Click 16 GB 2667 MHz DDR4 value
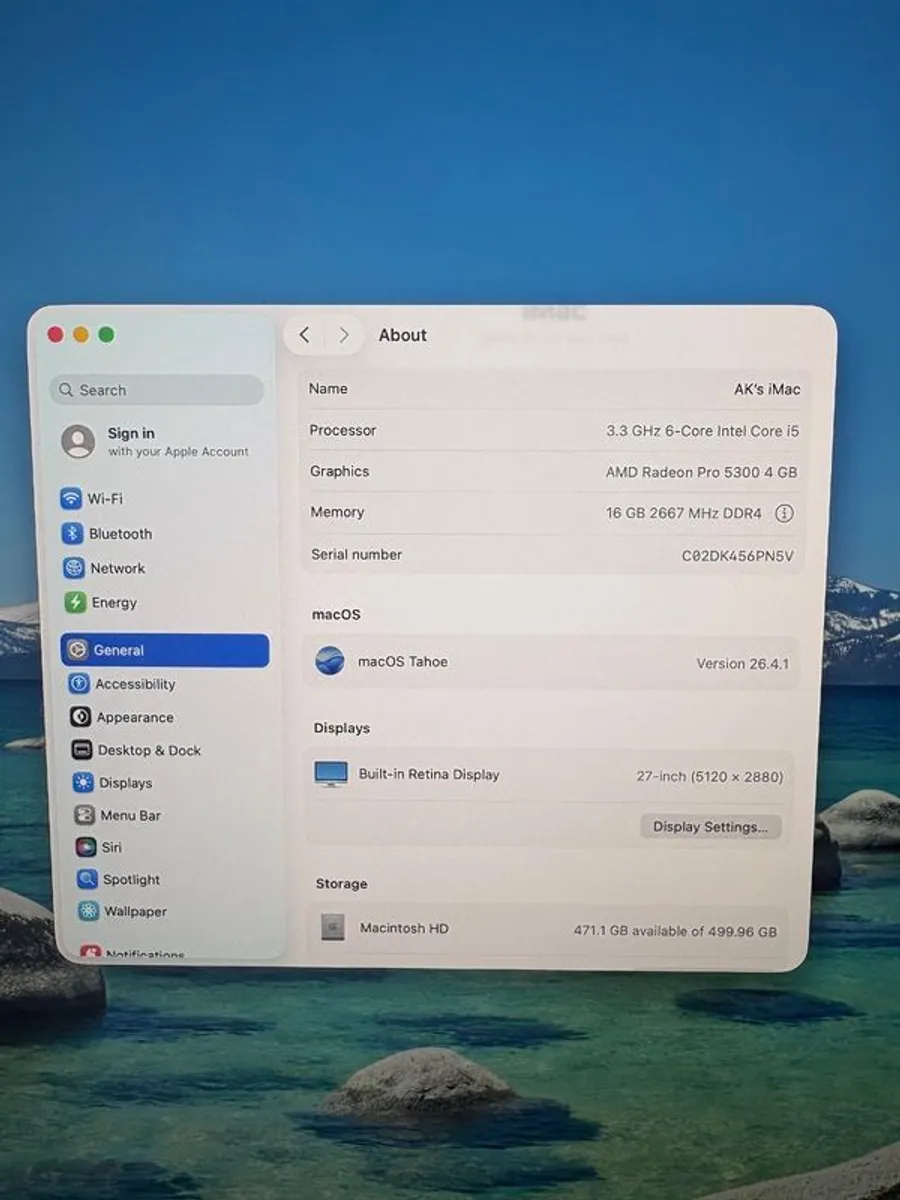 click(x=684, y=513)
